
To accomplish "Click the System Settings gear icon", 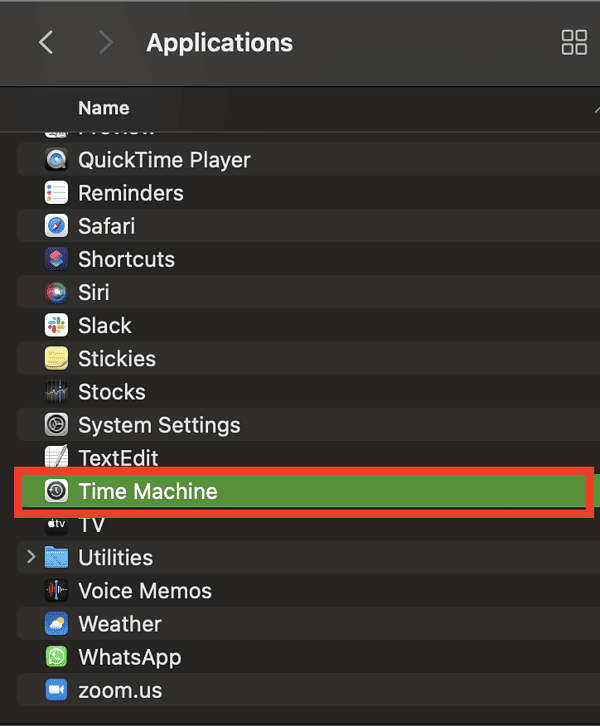I will click(x=57, y=425).
